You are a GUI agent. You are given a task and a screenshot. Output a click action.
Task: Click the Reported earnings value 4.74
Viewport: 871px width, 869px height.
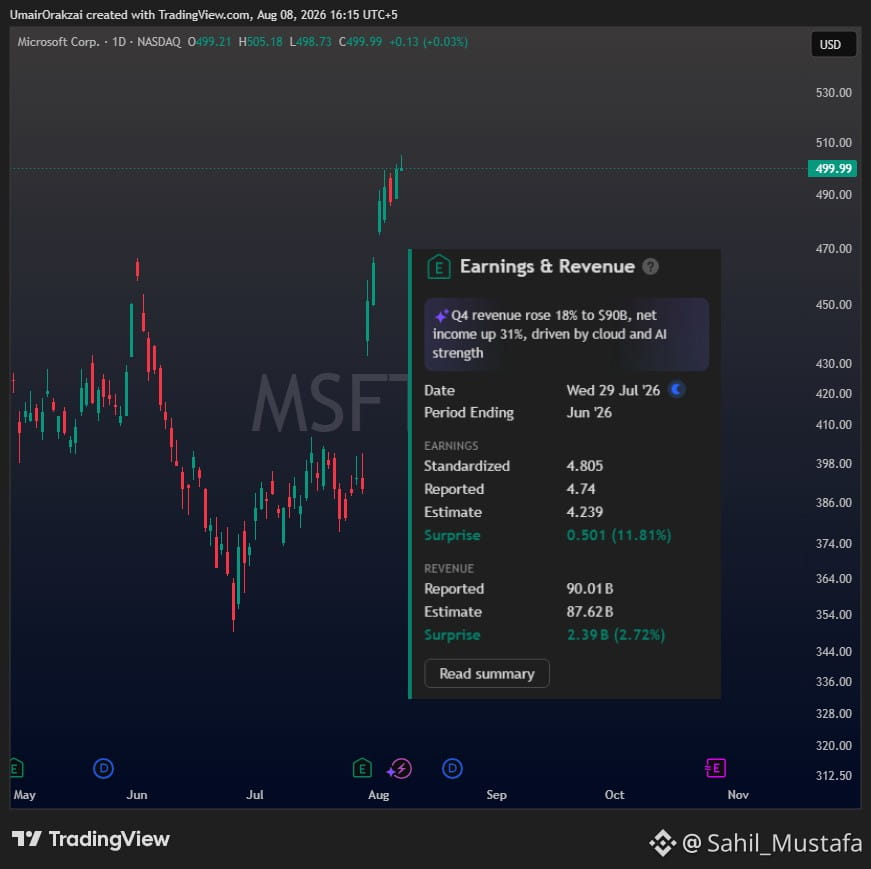point(580,489)
